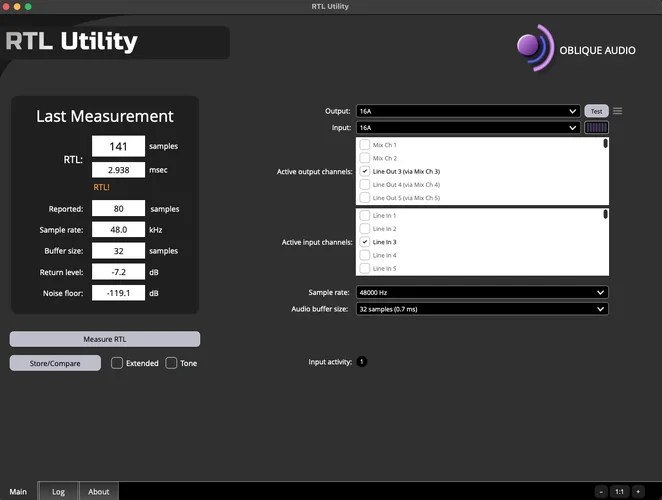Click the output channels list scrollbar
This screenshot has height=500, width=662.
point(605,144)
